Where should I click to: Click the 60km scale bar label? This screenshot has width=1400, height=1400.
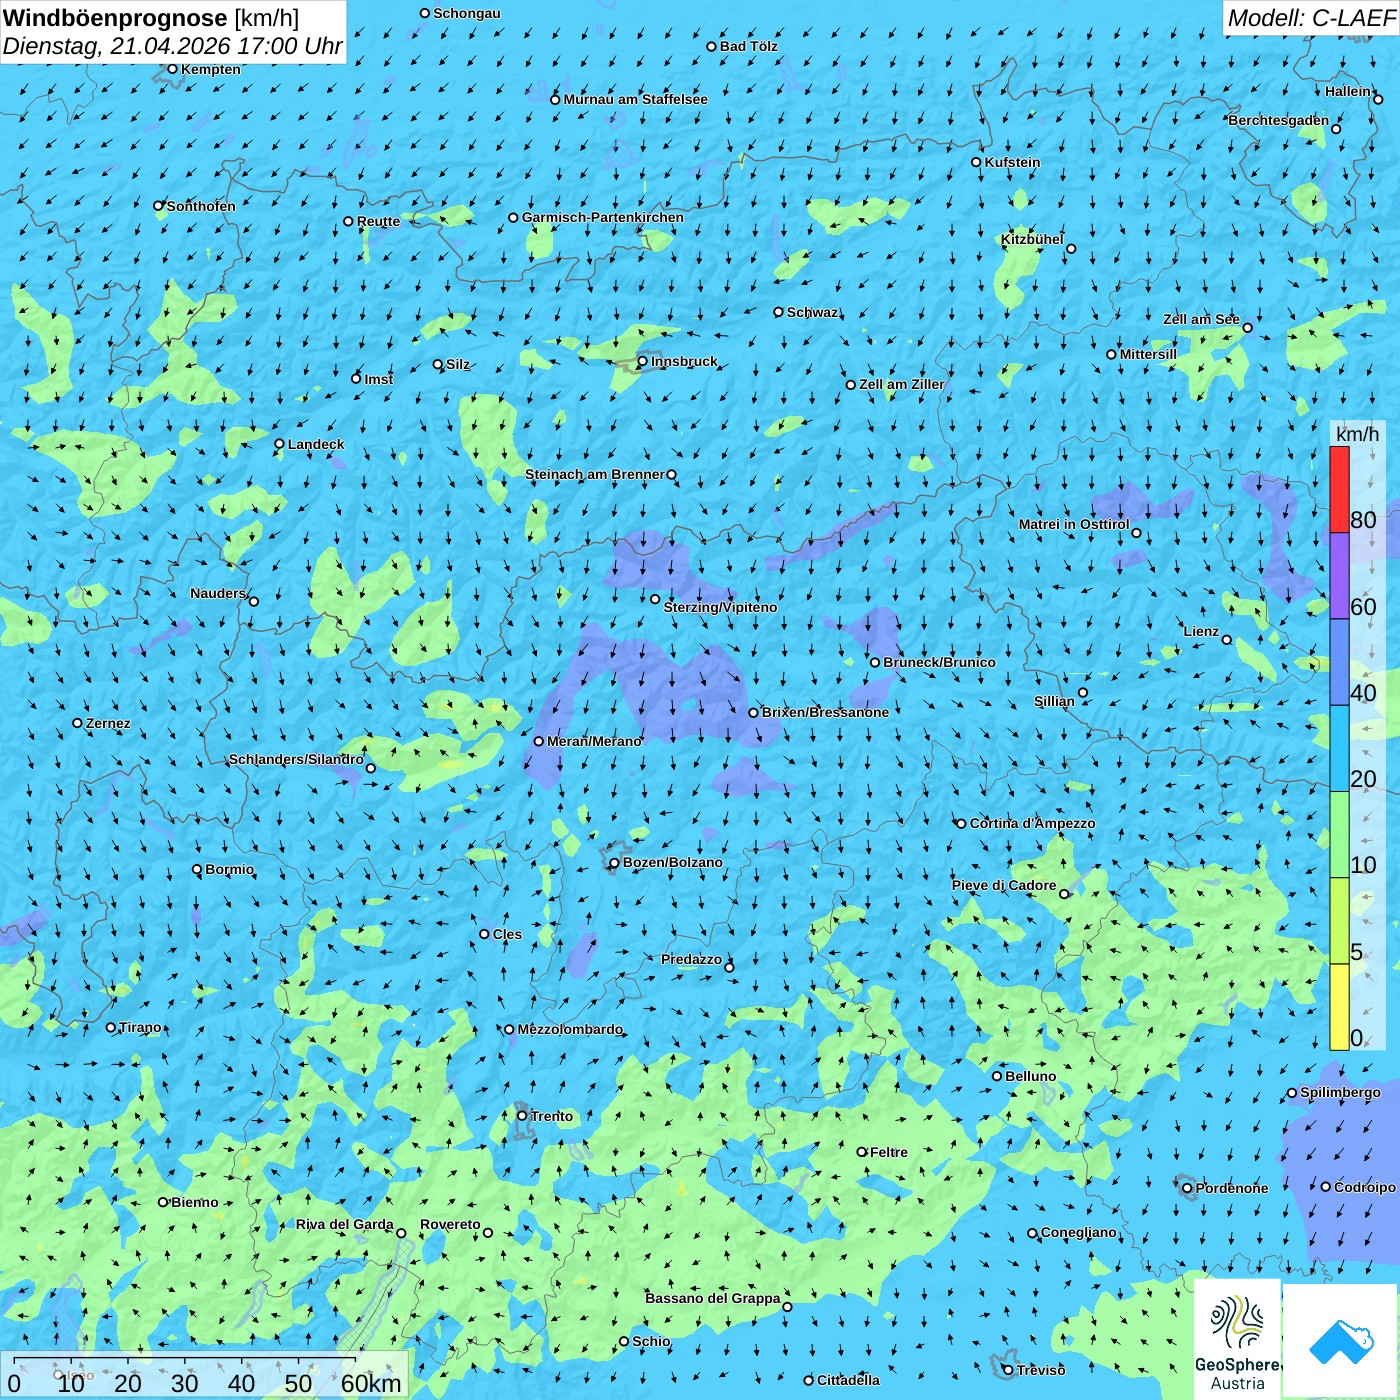(371, 1383)
